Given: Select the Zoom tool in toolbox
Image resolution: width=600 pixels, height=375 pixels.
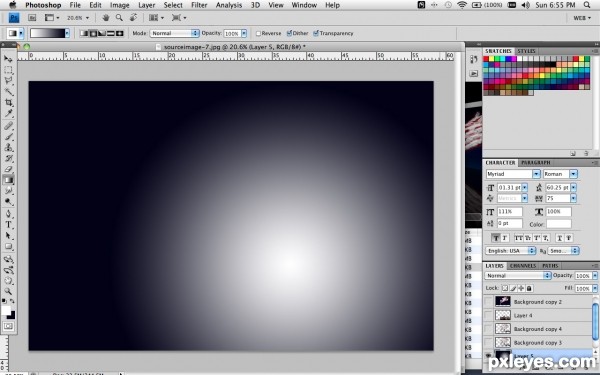Looking at the screenshot, I should [x=8, y=292].
